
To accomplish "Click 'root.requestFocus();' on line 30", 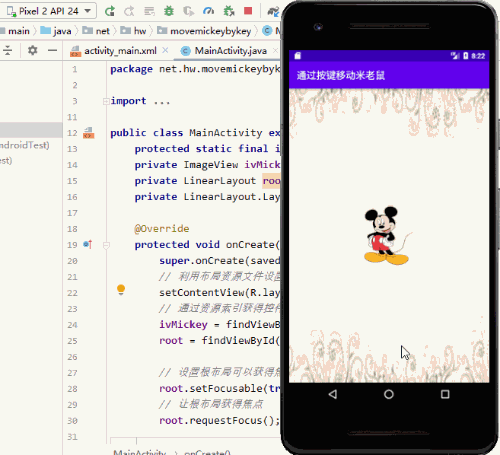I will coord(219,421).
